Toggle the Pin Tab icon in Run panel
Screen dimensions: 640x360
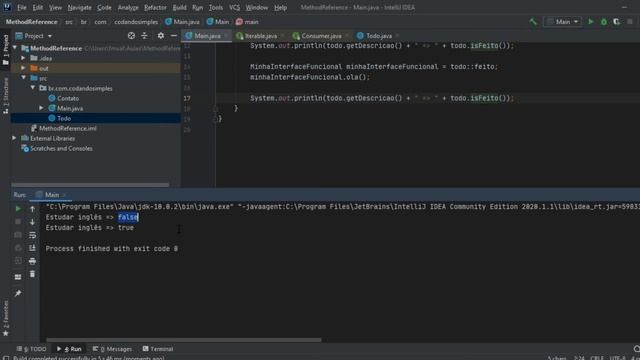(18, 293)
